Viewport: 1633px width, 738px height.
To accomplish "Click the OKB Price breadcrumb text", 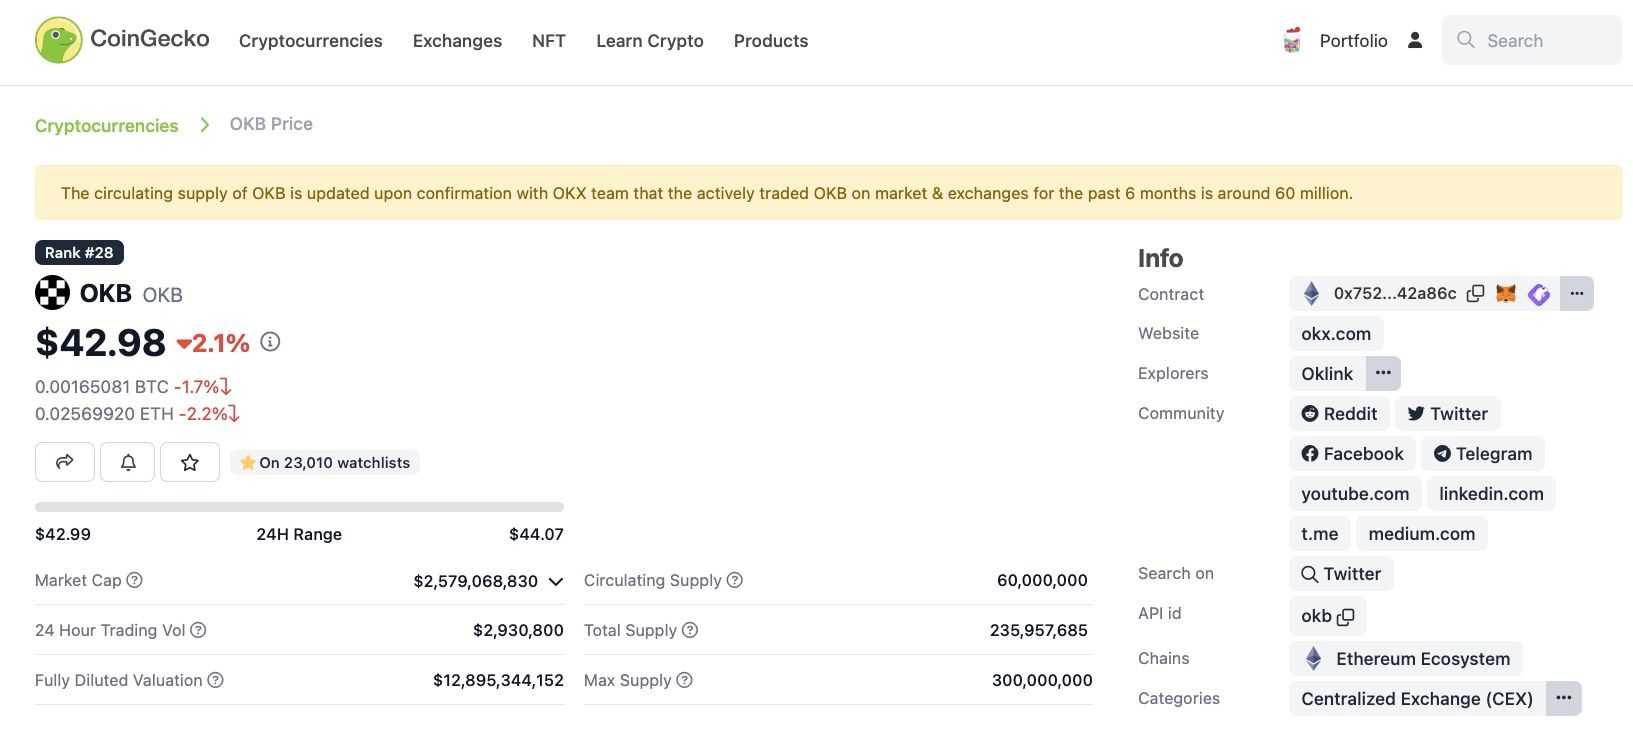I will coord(271,124).
